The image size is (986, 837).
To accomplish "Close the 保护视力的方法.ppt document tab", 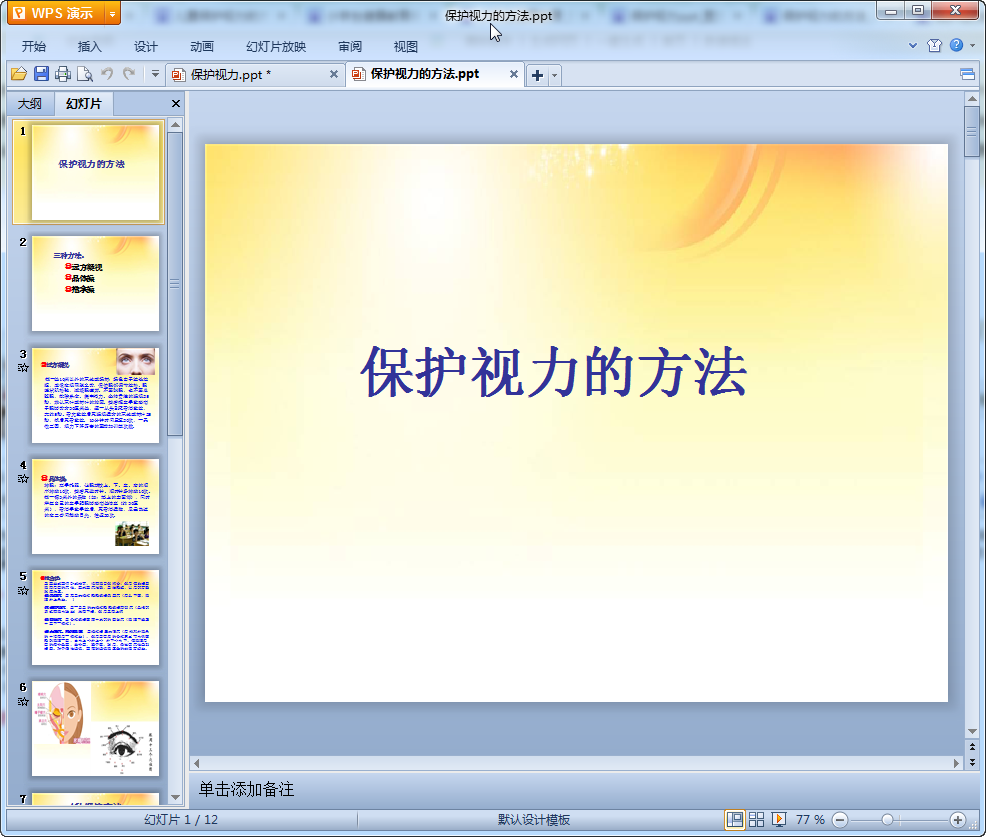I will click(514, 74).
